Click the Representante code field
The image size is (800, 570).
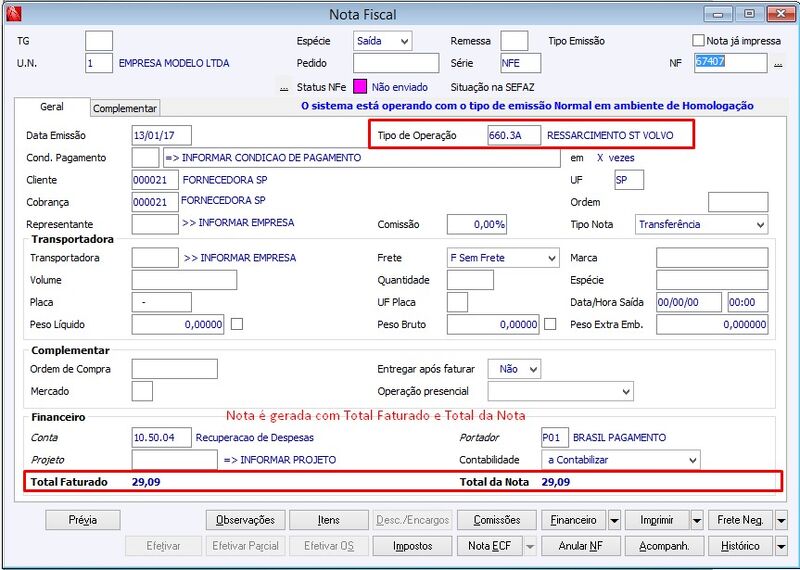pos(155,225)
